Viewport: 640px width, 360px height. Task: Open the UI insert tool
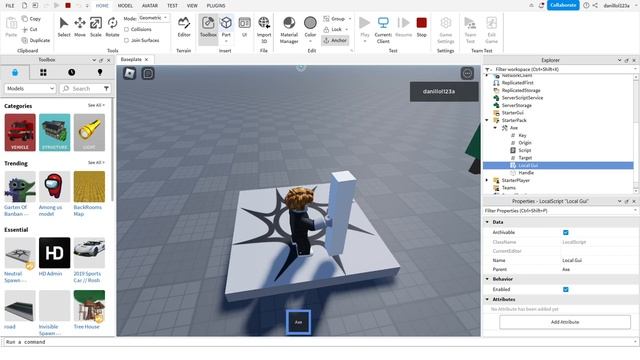point(244,27)
